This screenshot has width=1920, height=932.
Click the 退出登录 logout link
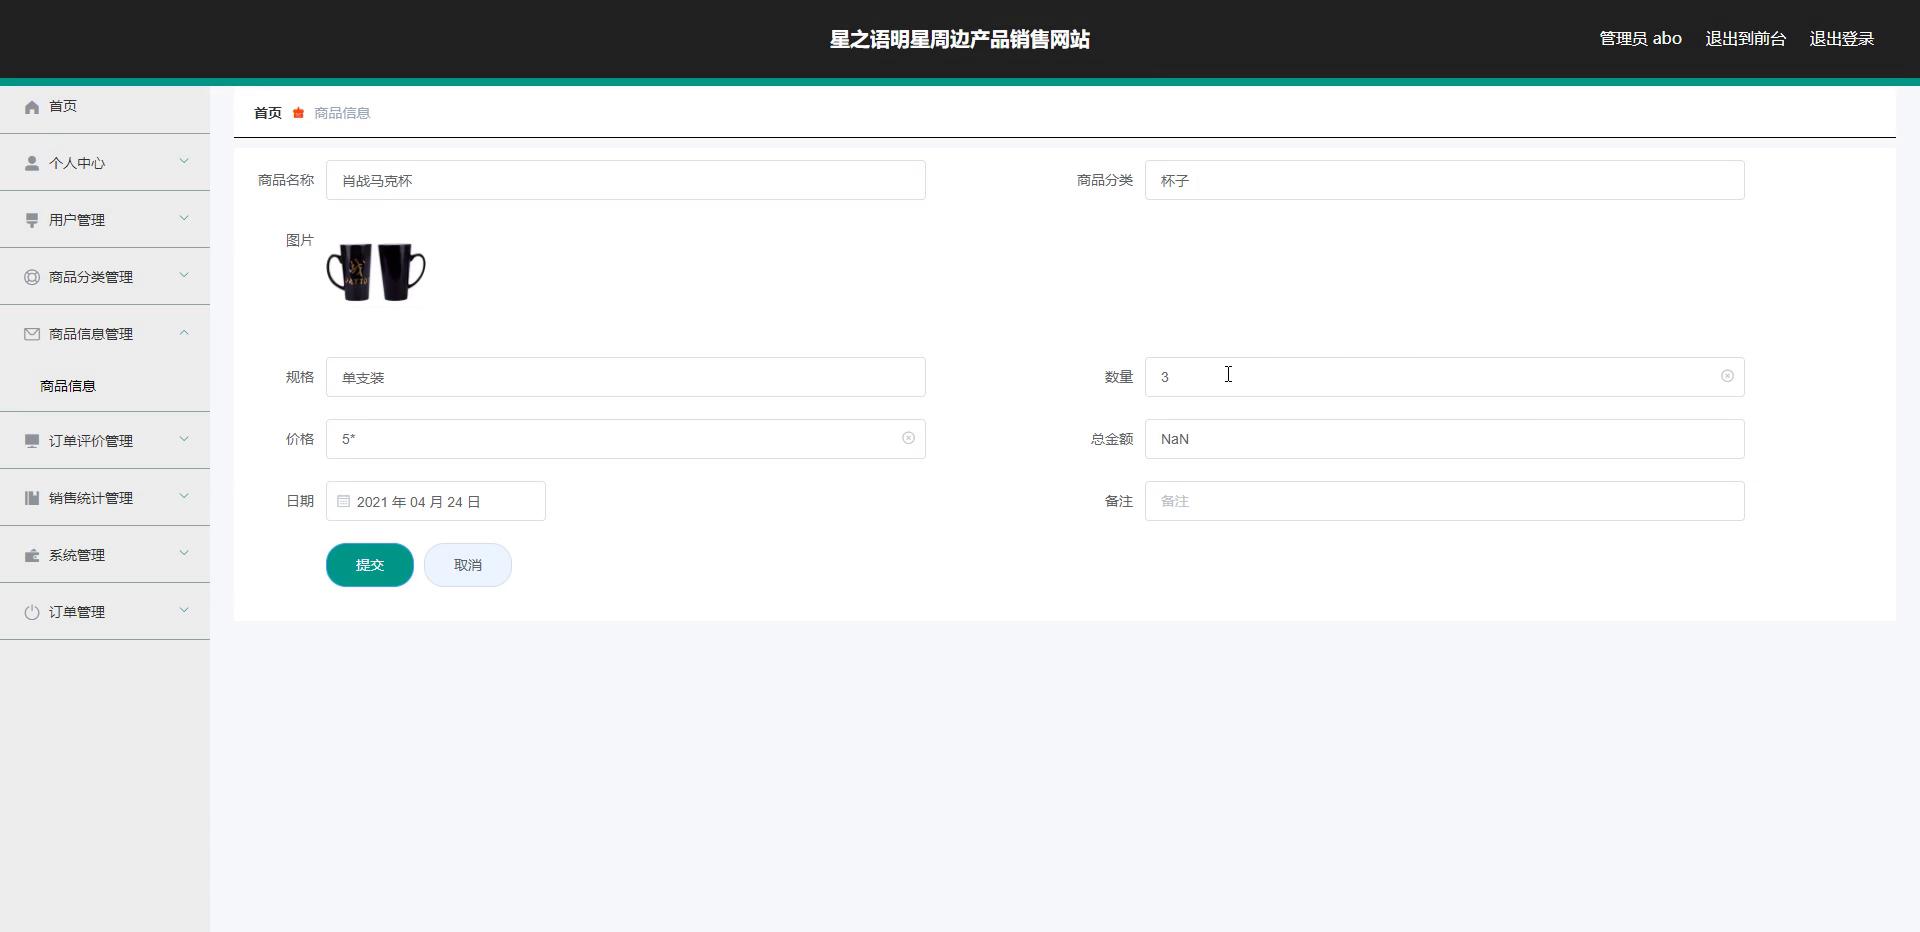tap(1841, 39)
